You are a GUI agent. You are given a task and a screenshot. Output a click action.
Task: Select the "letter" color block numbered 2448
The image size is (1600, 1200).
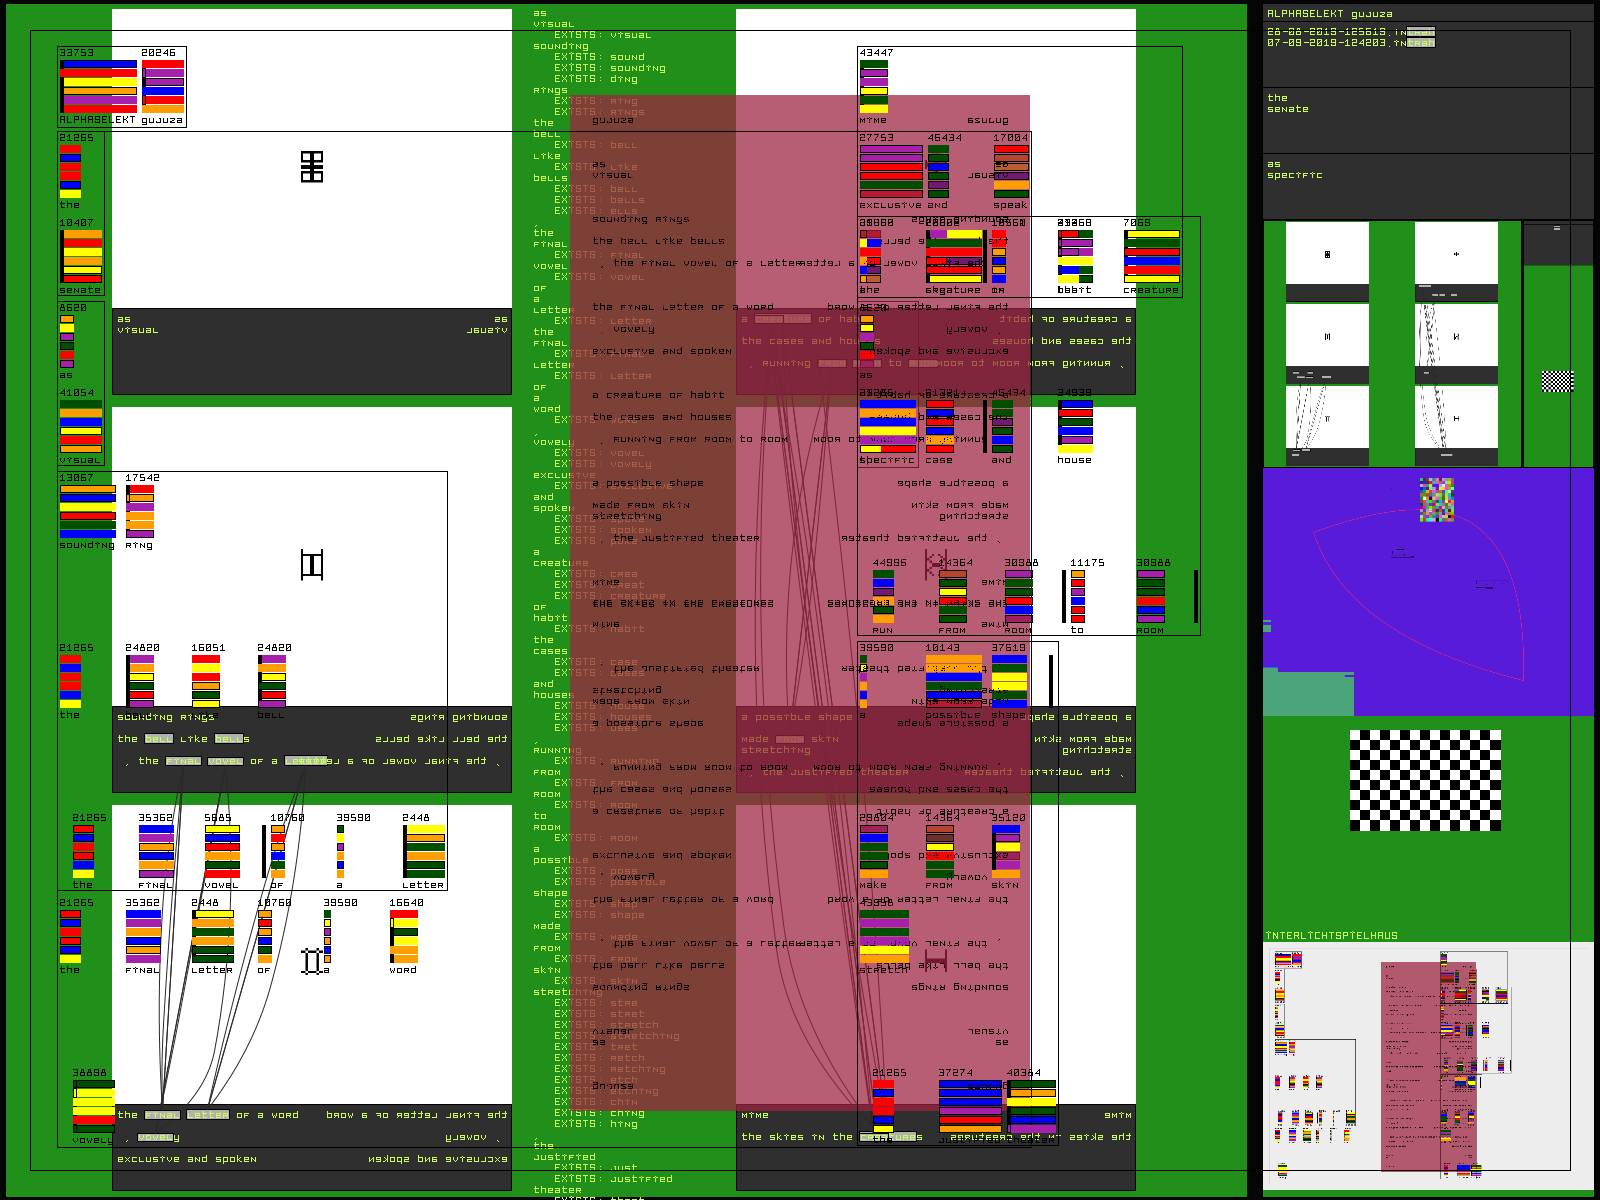(x=424, y=852)
